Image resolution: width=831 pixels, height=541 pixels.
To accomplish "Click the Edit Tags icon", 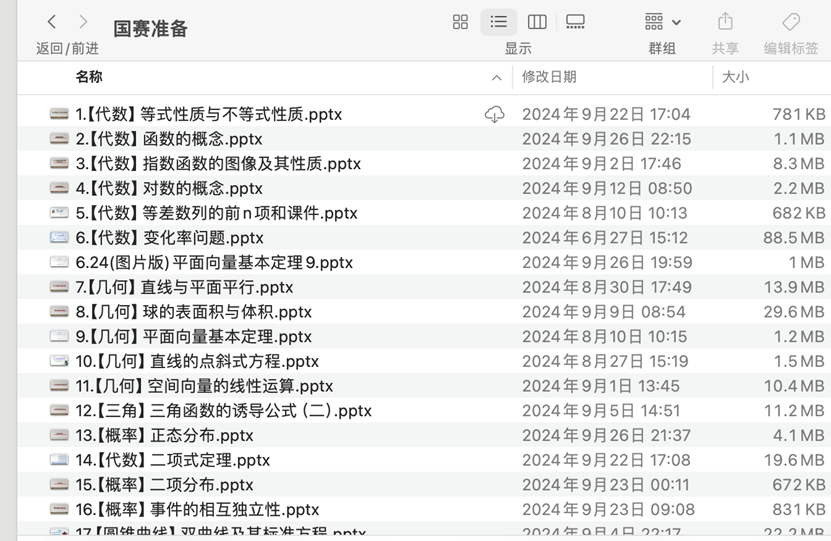I will point(790,22).
